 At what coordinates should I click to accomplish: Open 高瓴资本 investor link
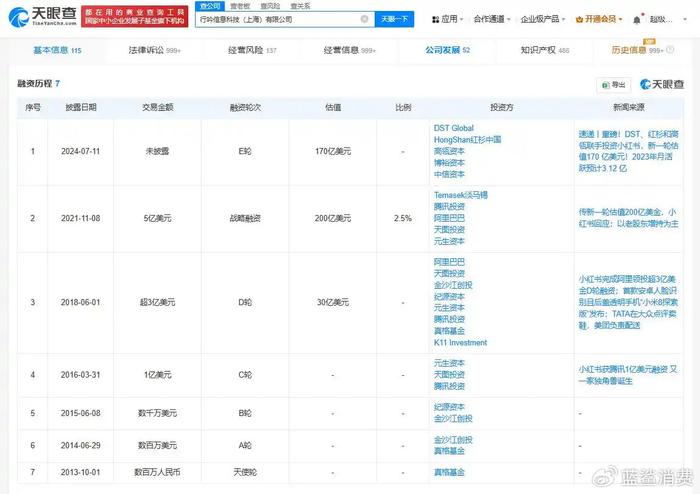tap(449, 151)
